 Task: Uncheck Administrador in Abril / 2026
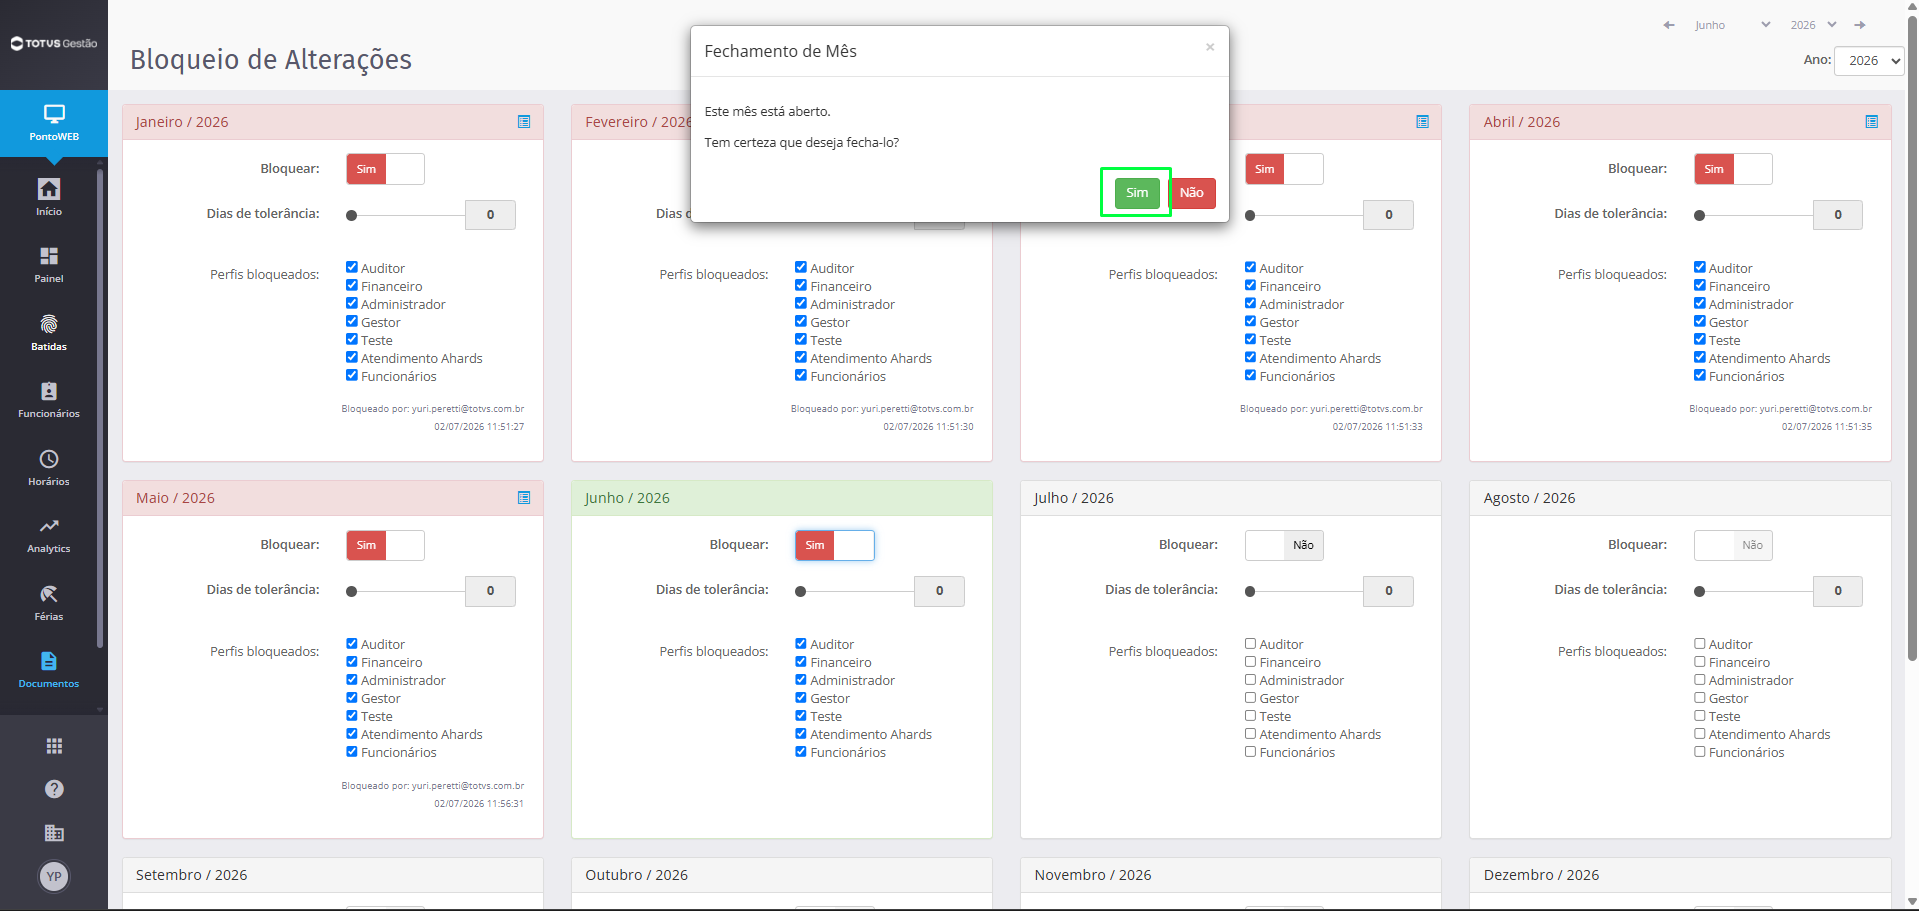(1700, 303)
